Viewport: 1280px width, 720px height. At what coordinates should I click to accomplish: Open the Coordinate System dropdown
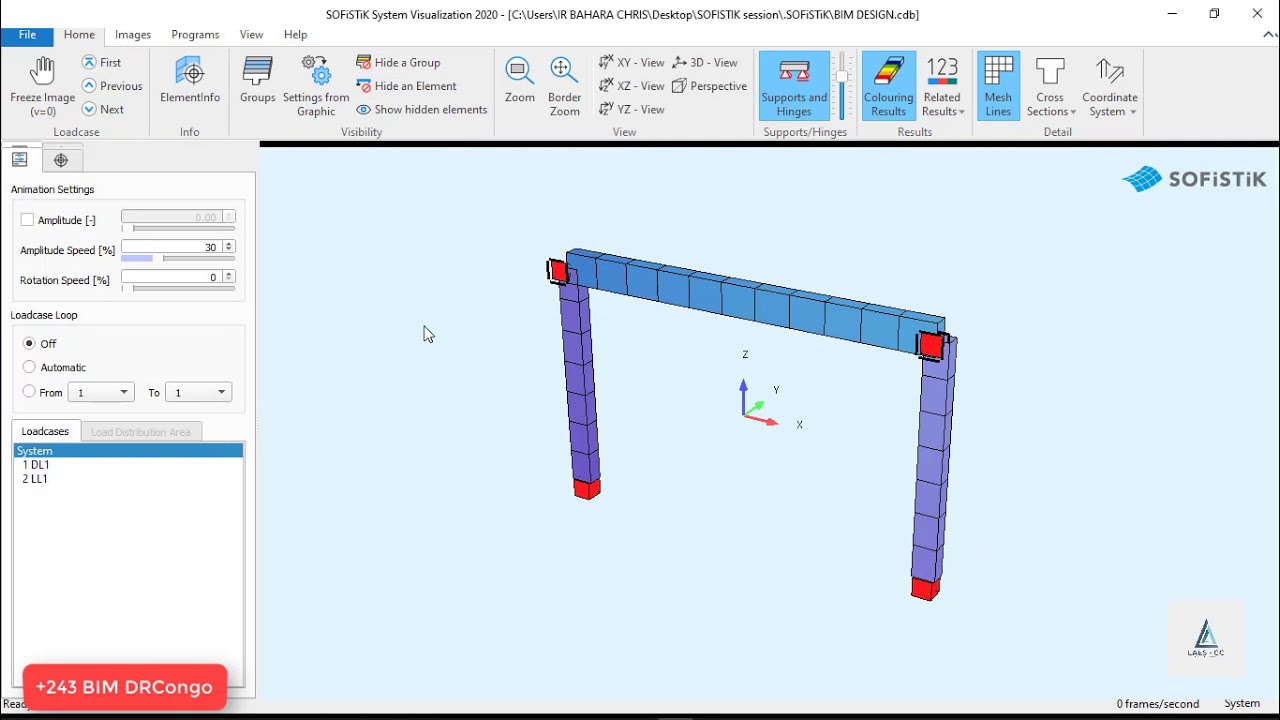1109,87
